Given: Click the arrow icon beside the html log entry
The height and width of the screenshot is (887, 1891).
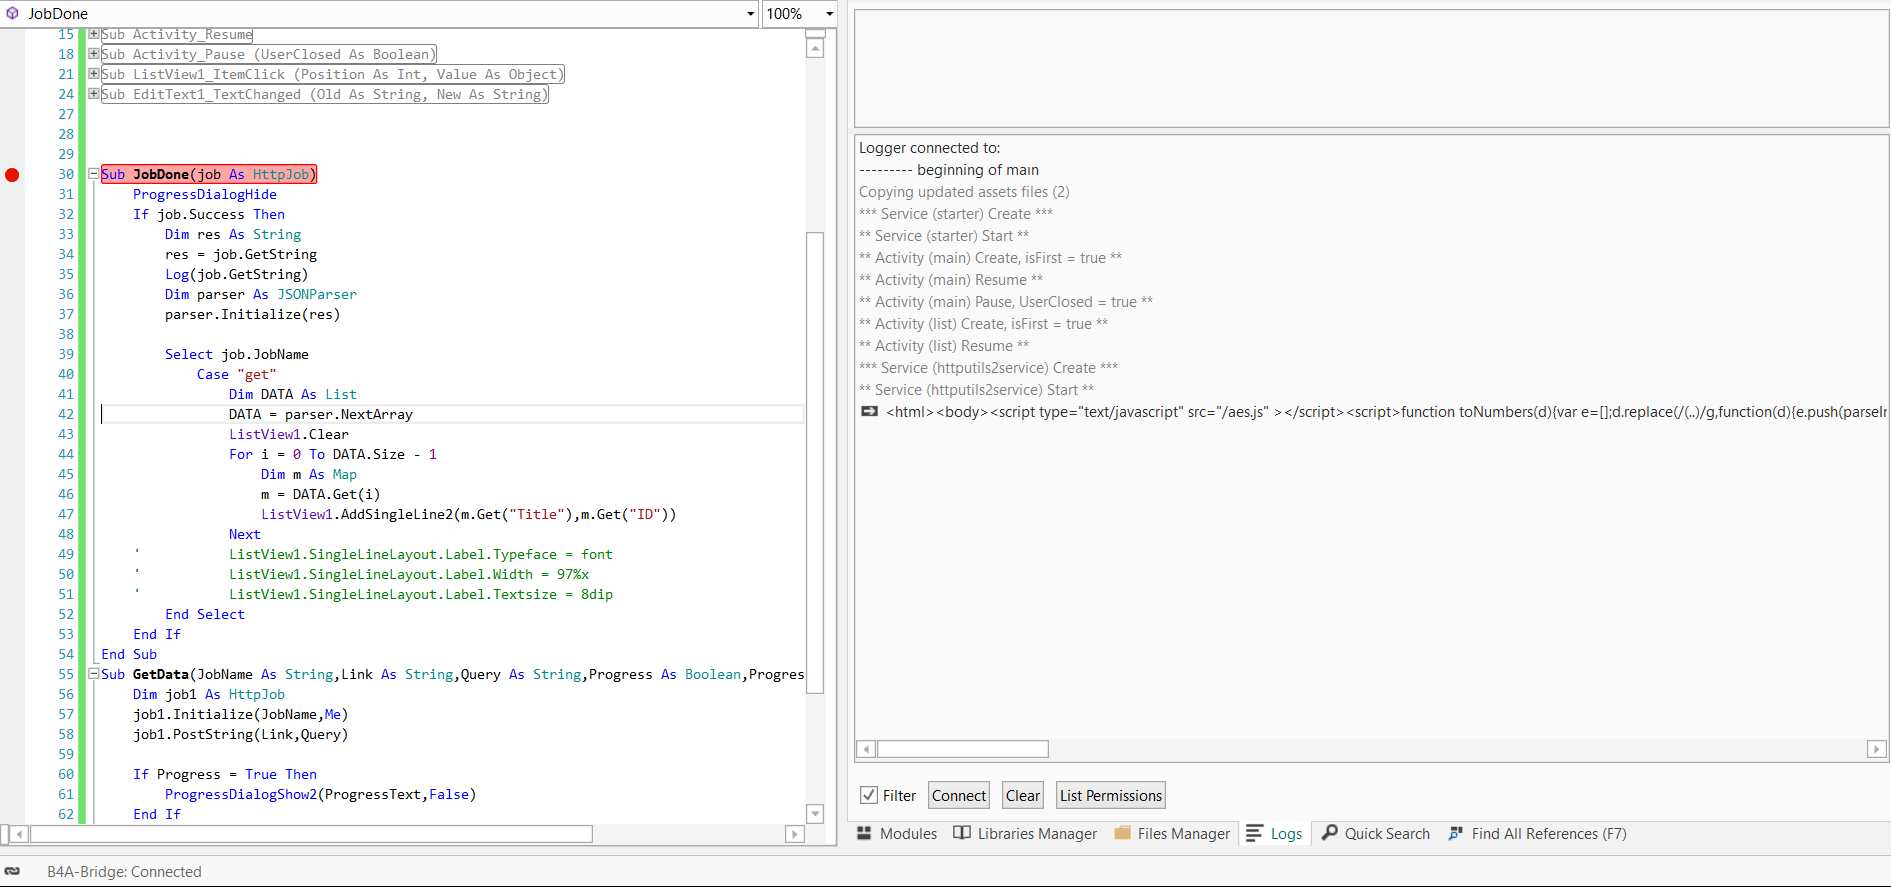Looking at the screenshot, I should pyautogui.click(x=869, y=412).
